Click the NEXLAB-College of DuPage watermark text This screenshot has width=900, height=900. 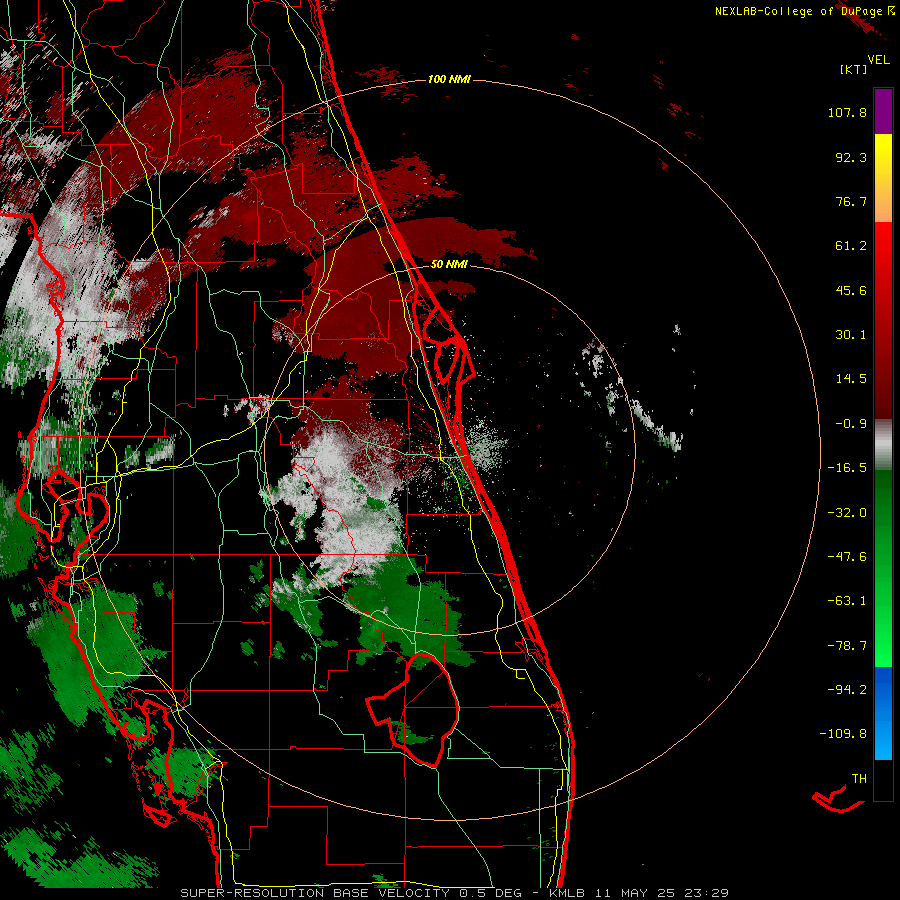click(x=801, y=11)
